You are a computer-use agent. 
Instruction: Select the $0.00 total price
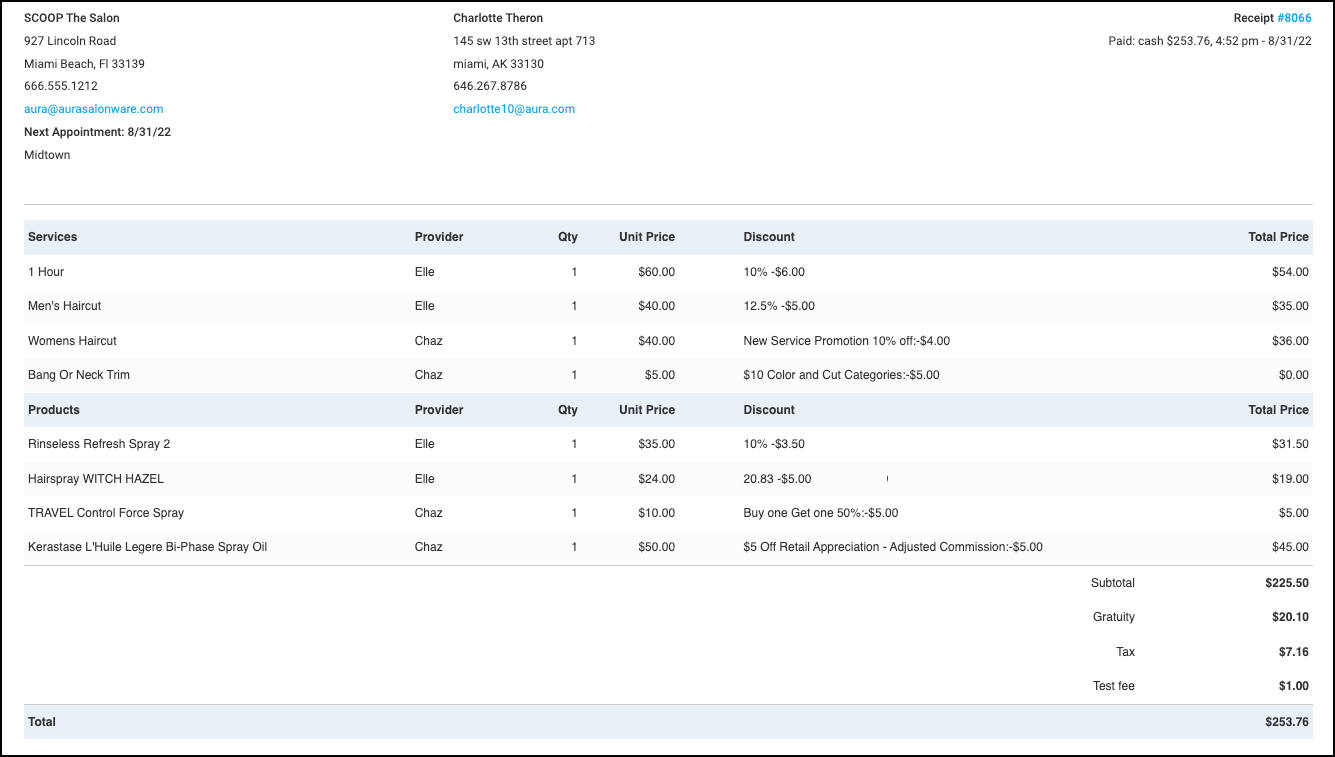tap(1293, 375)
